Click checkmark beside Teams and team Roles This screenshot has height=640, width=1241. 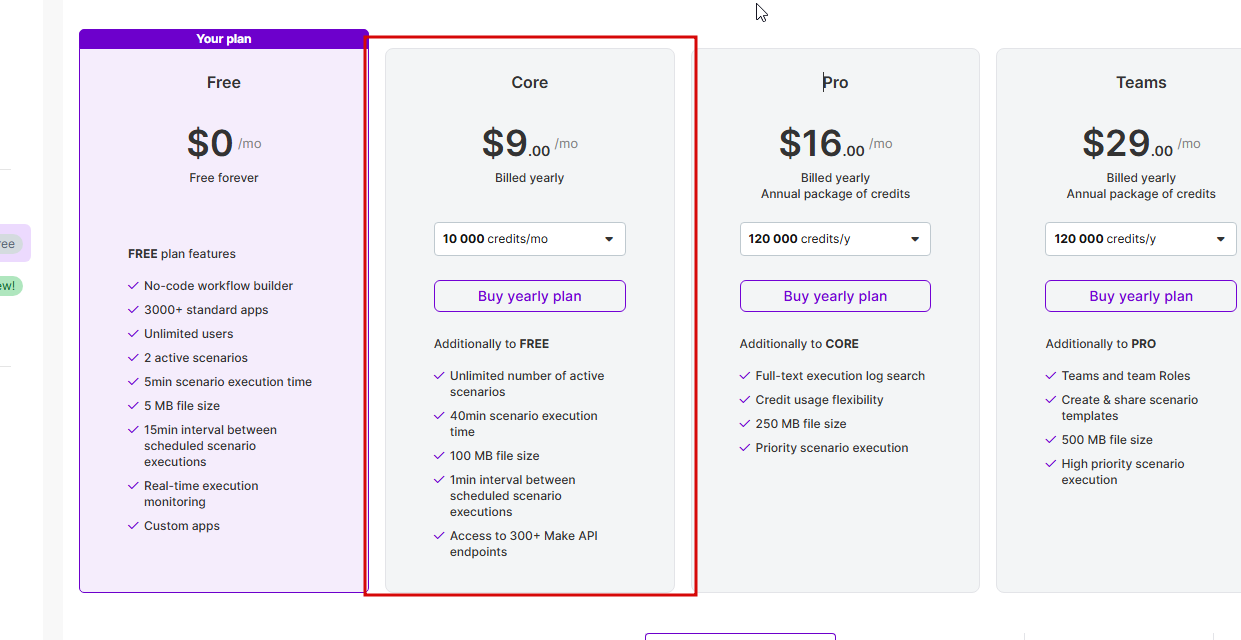(1051, 376)
